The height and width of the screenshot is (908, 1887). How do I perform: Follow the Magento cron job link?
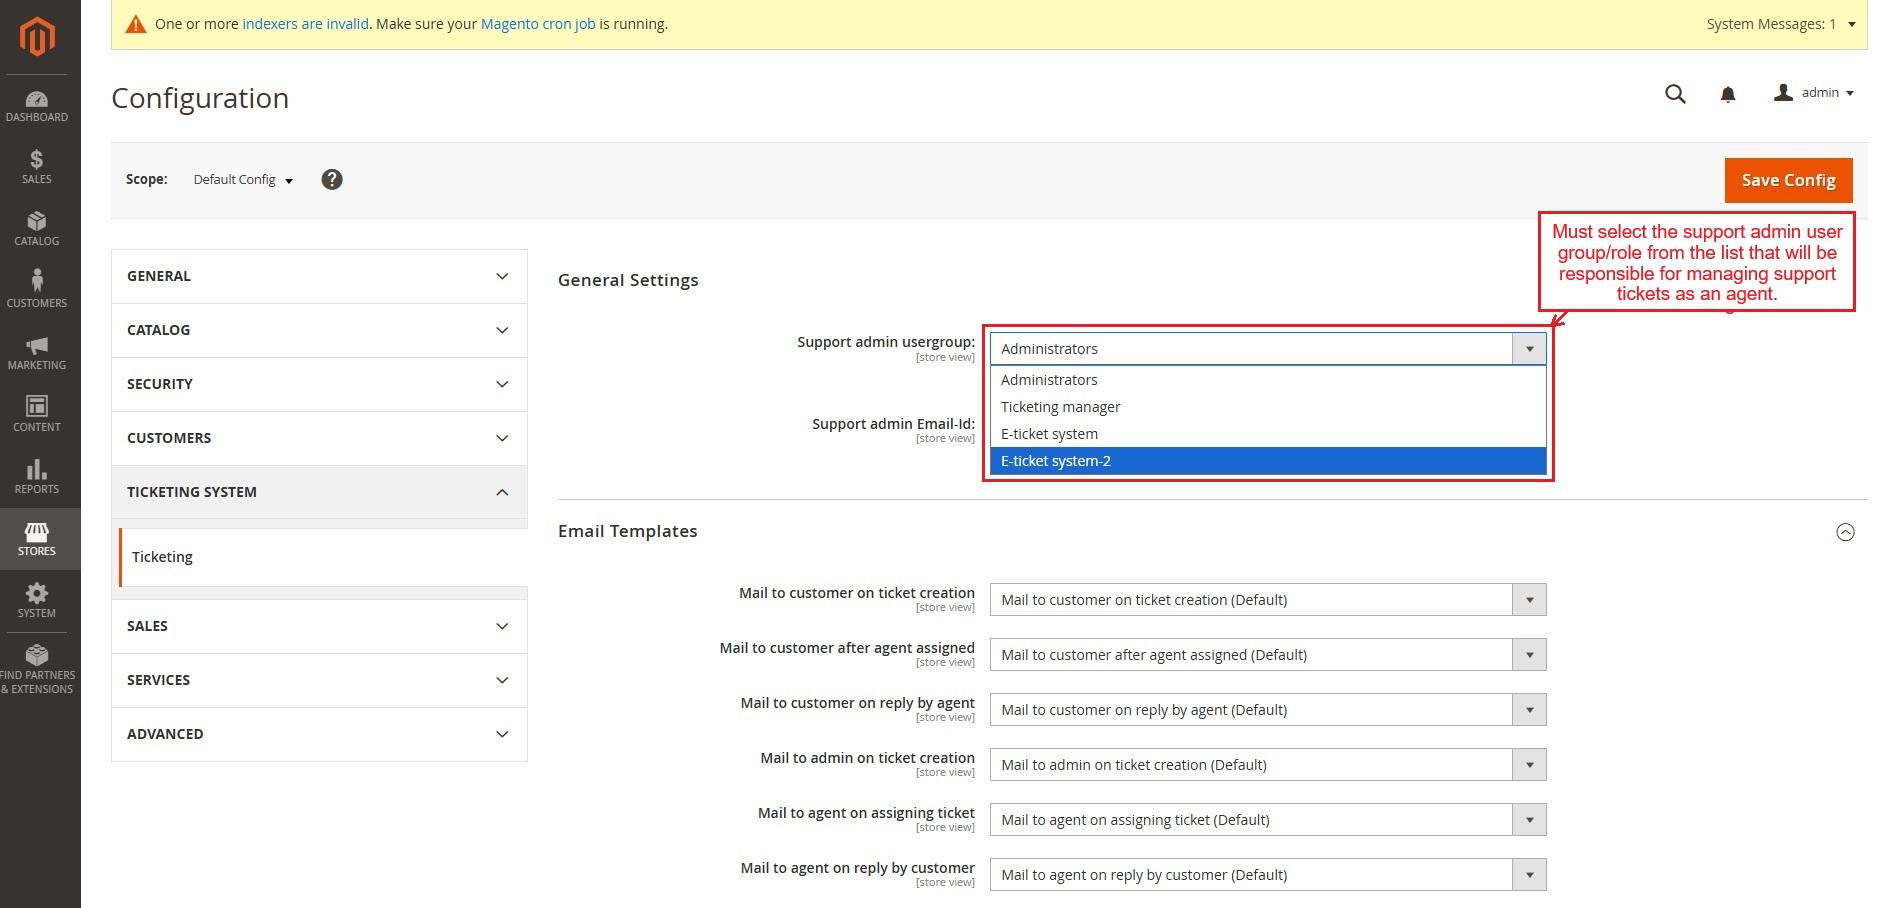click(x=538, y=24)
